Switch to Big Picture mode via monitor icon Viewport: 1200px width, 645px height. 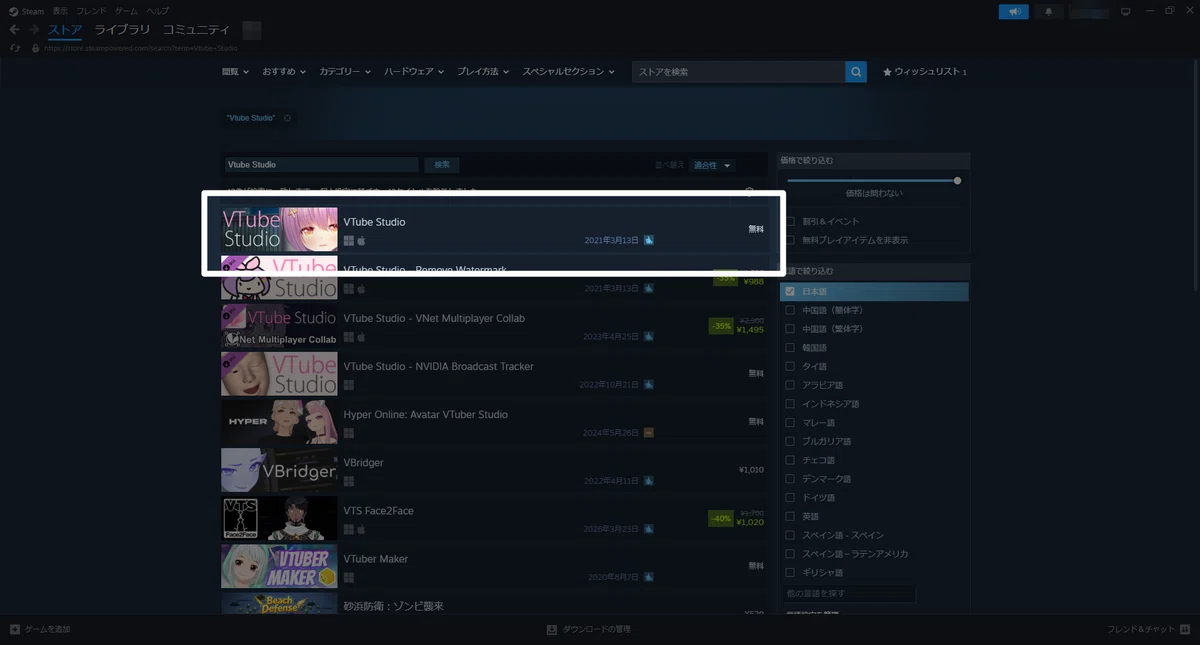[1125, 11]
